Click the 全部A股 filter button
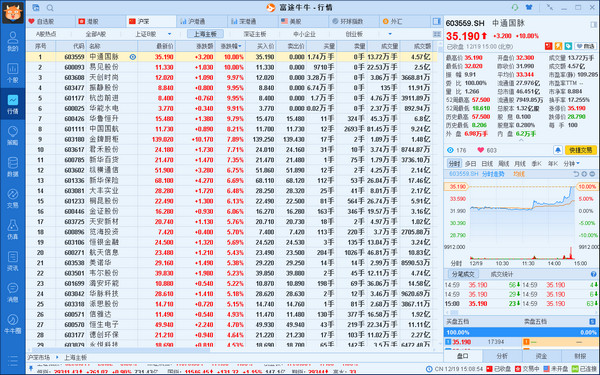Viewport: 600px width, 375px height. coord(96,34)
